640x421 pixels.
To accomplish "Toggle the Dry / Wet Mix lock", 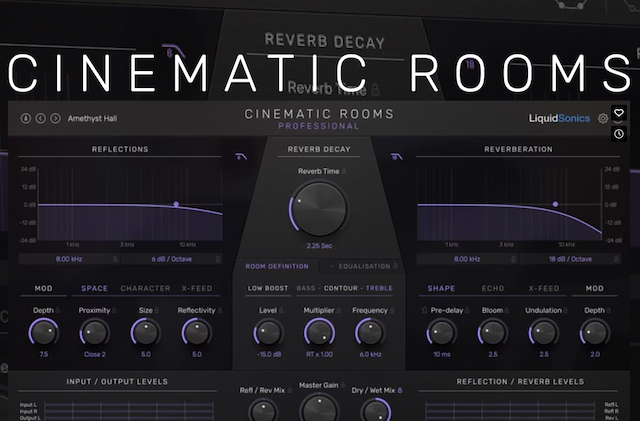I will click(x=400, y=390).
